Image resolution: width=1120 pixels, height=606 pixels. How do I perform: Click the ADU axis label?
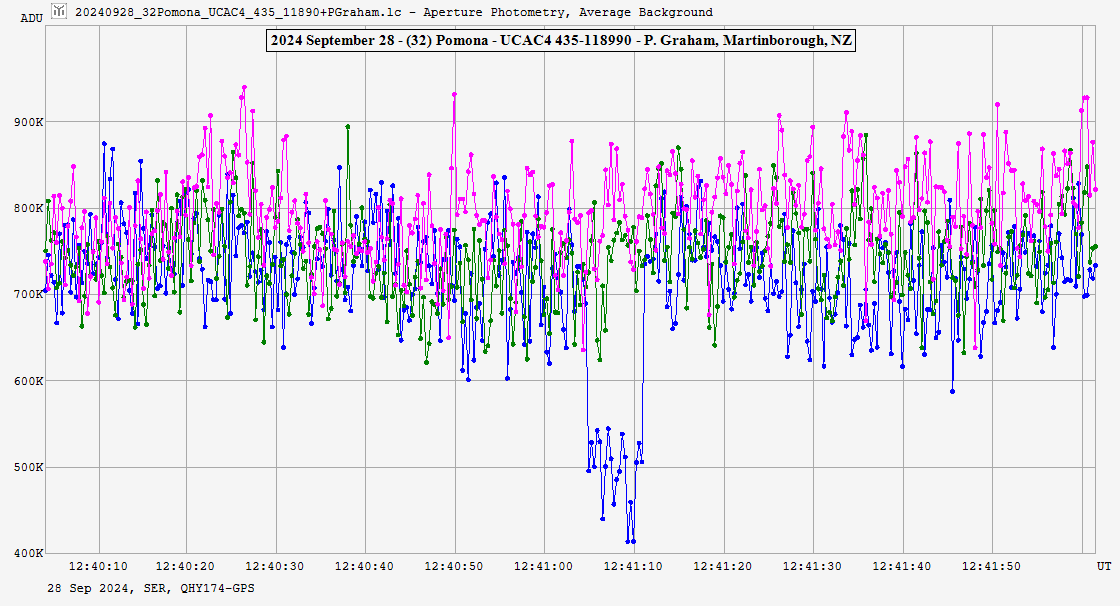(x=31, y=18)
